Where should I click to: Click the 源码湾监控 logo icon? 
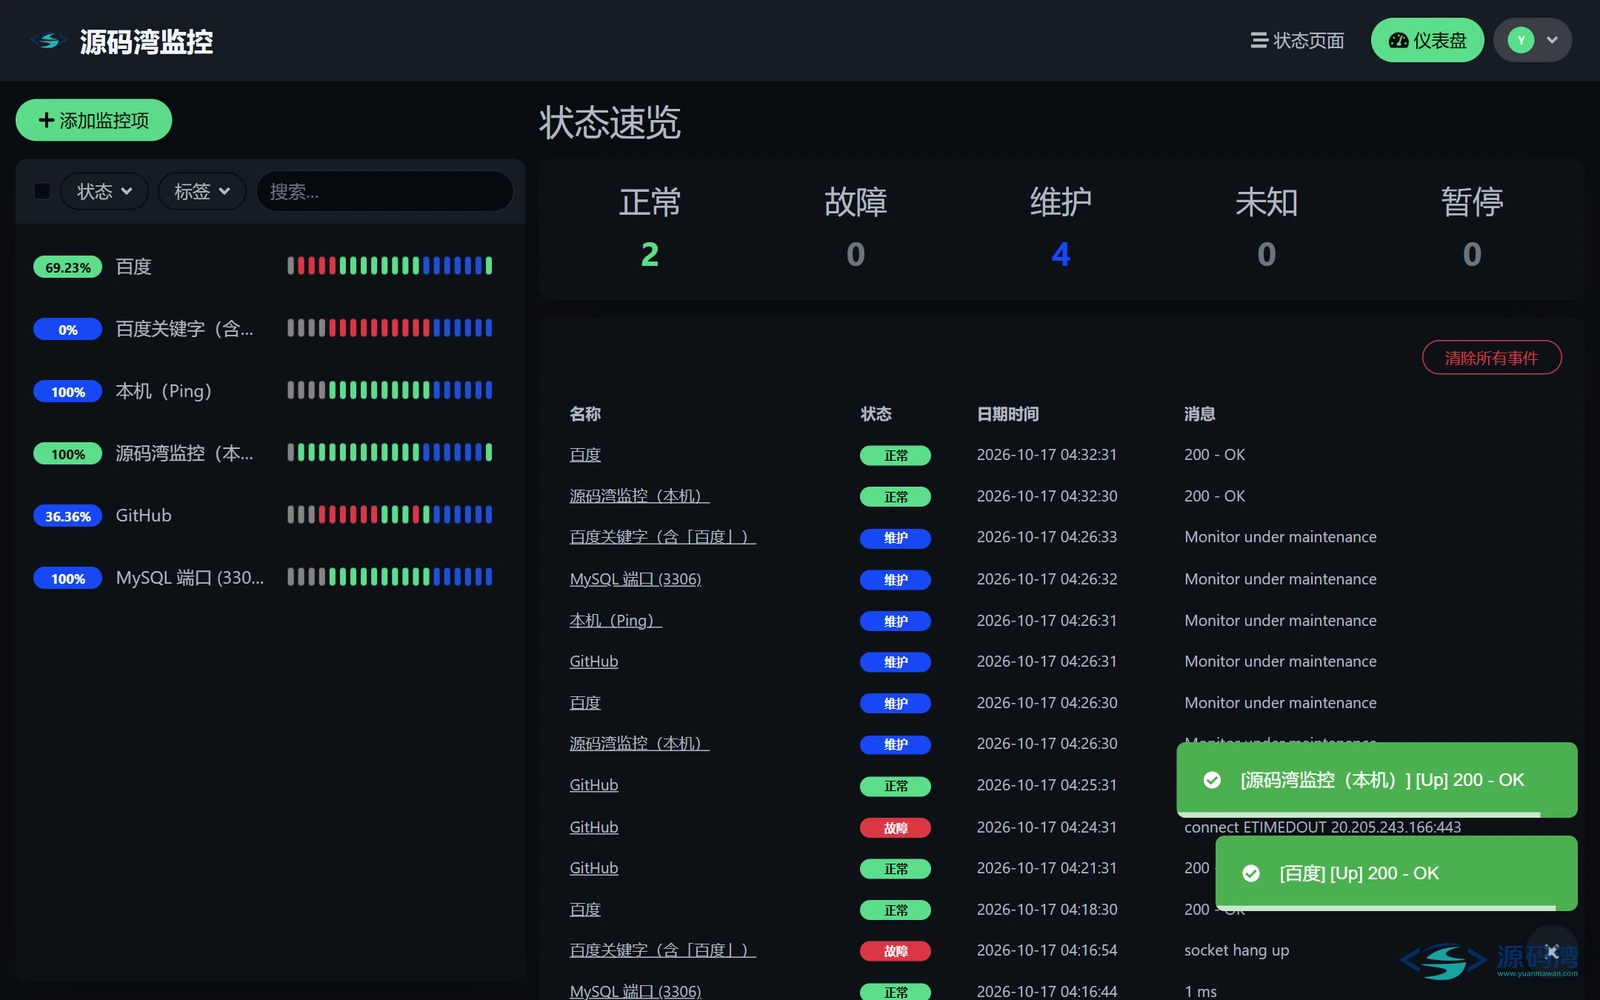coord(48,41)
